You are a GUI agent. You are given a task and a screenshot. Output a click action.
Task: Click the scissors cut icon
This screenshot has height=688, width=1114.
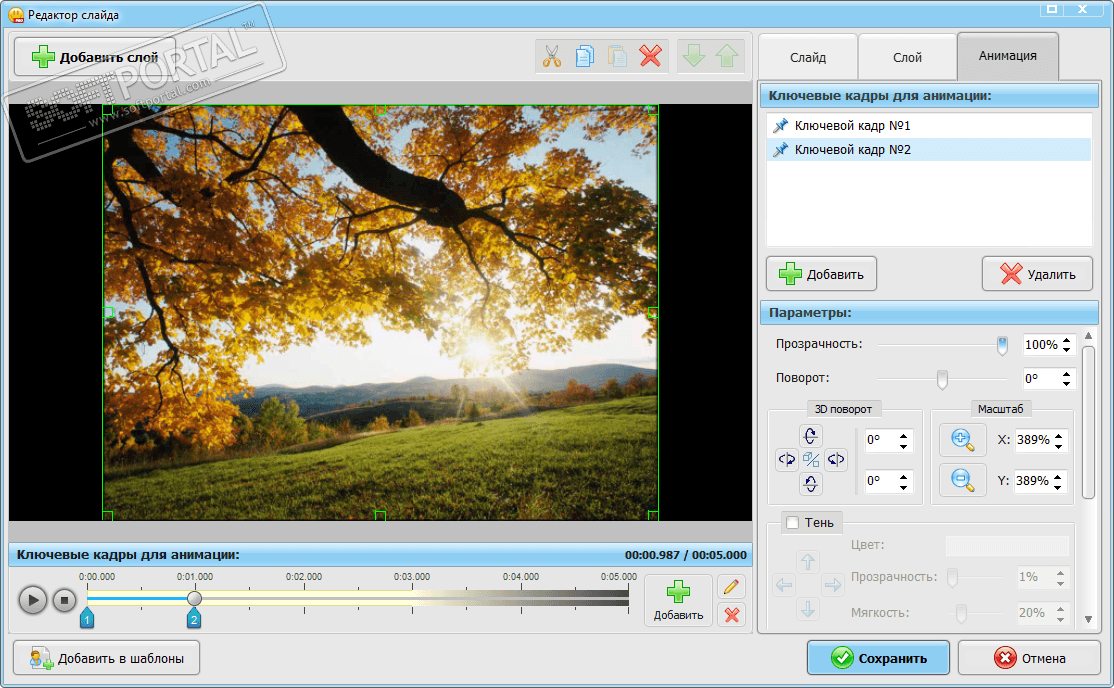tap(552, 57)
